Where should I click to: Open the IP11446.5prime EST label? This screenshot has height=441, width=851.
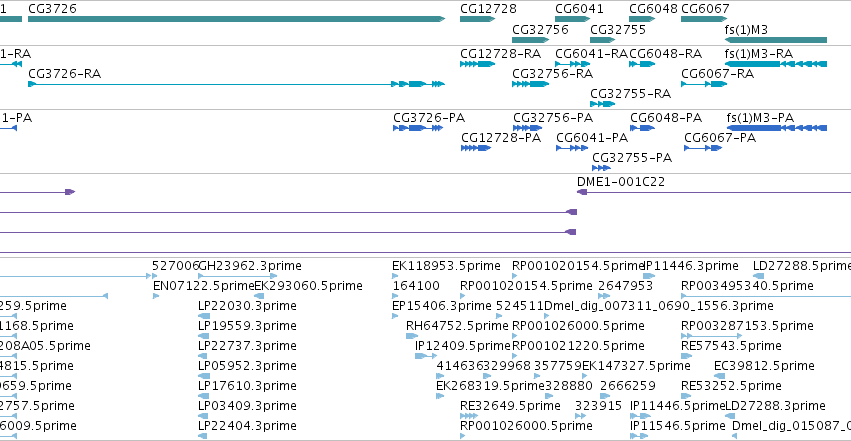[x=677, y=406]
